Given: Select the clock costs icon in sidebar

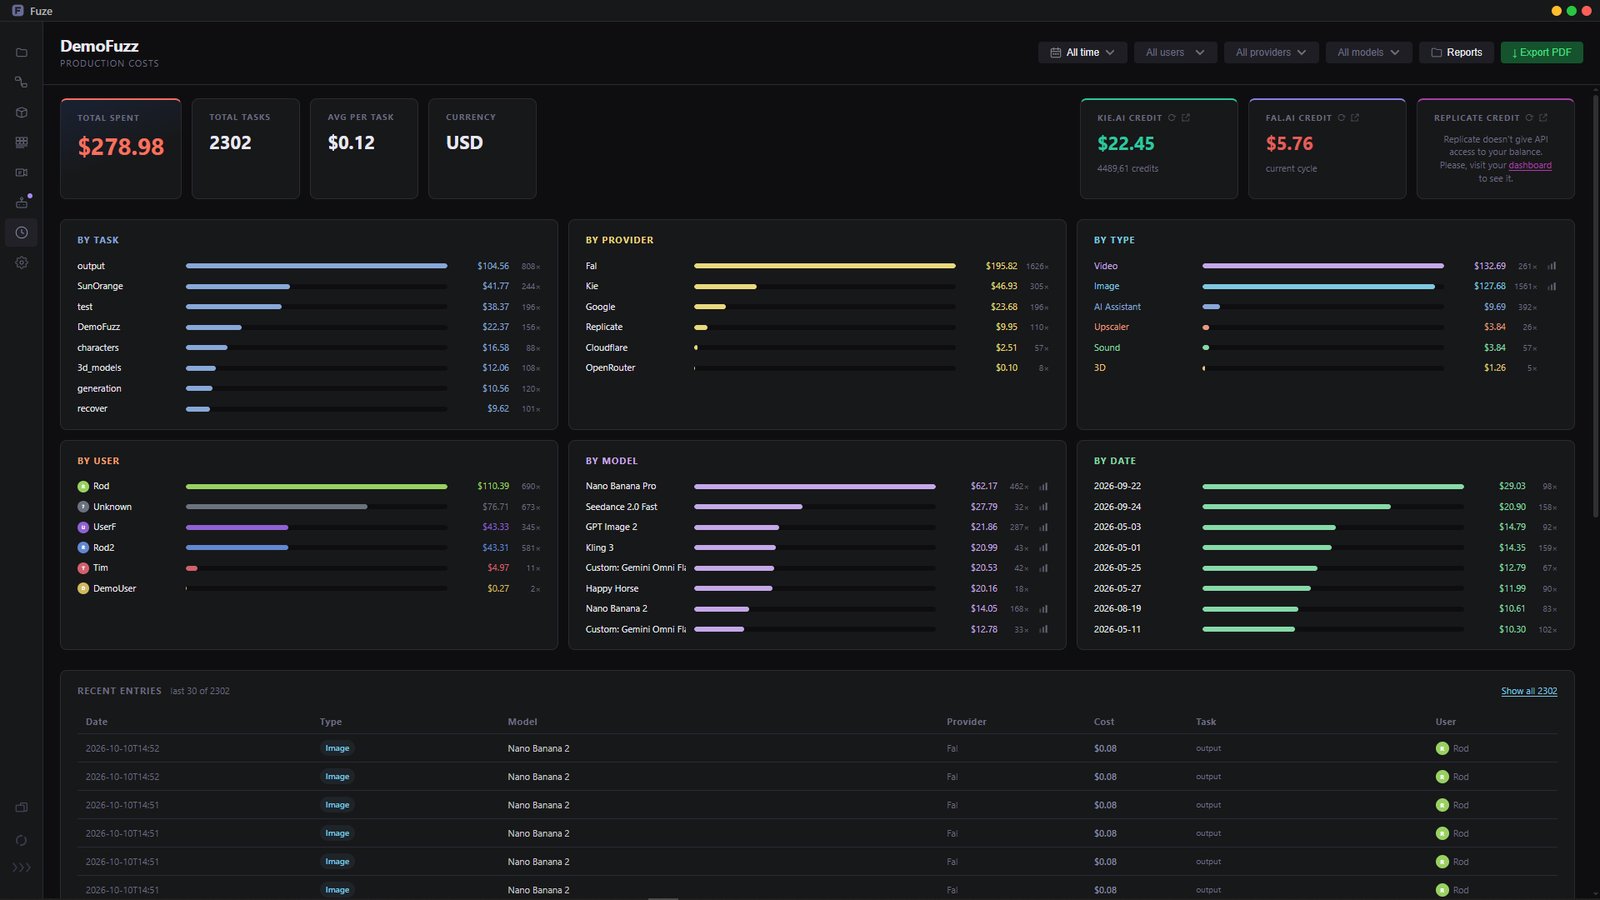Looking at the screenshot, I should (21, 232).
